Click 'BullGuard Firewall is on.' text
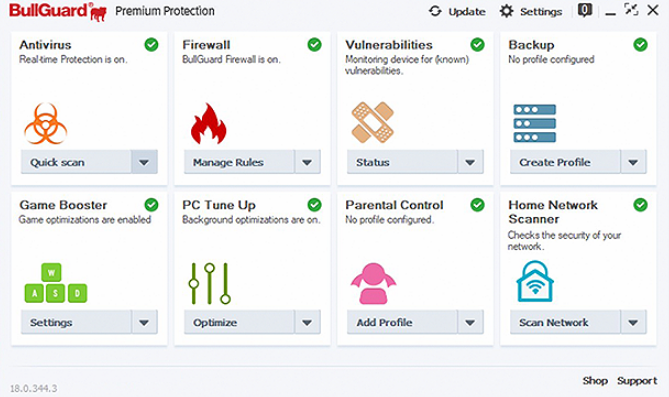669x397 pixels. [231, 59]
